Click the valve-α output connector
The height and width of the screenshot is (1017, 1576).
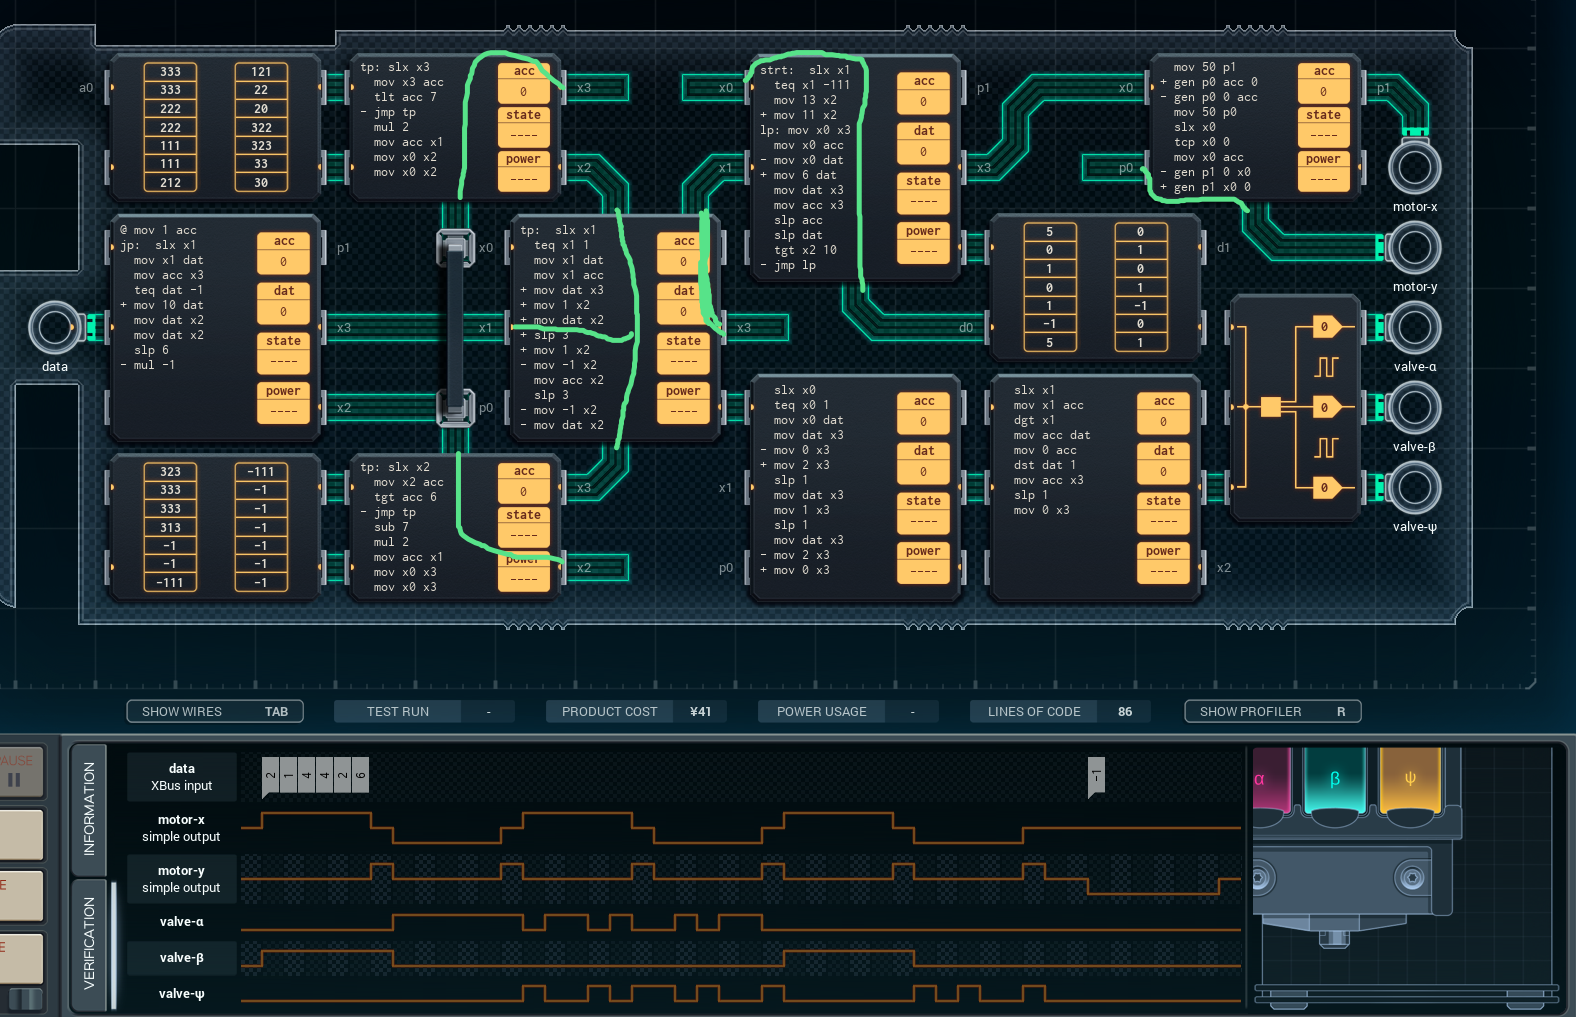[1414, 327]
